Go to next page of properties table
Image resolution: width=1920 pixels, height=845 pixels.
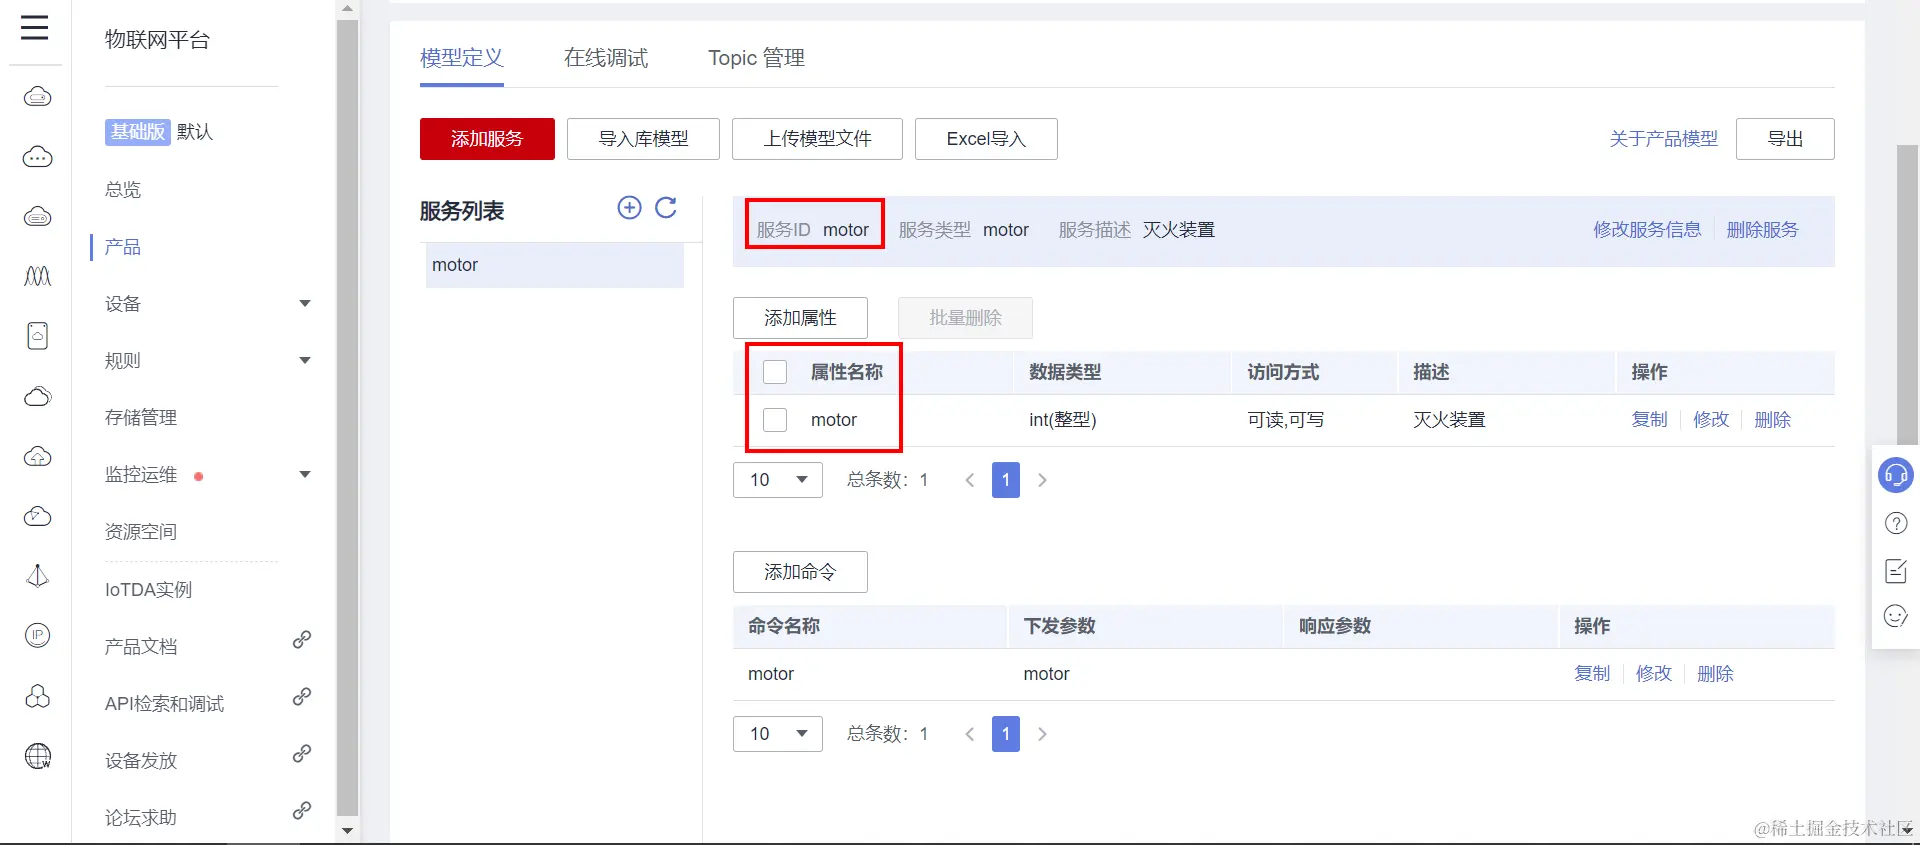(x=1042, y=480)
